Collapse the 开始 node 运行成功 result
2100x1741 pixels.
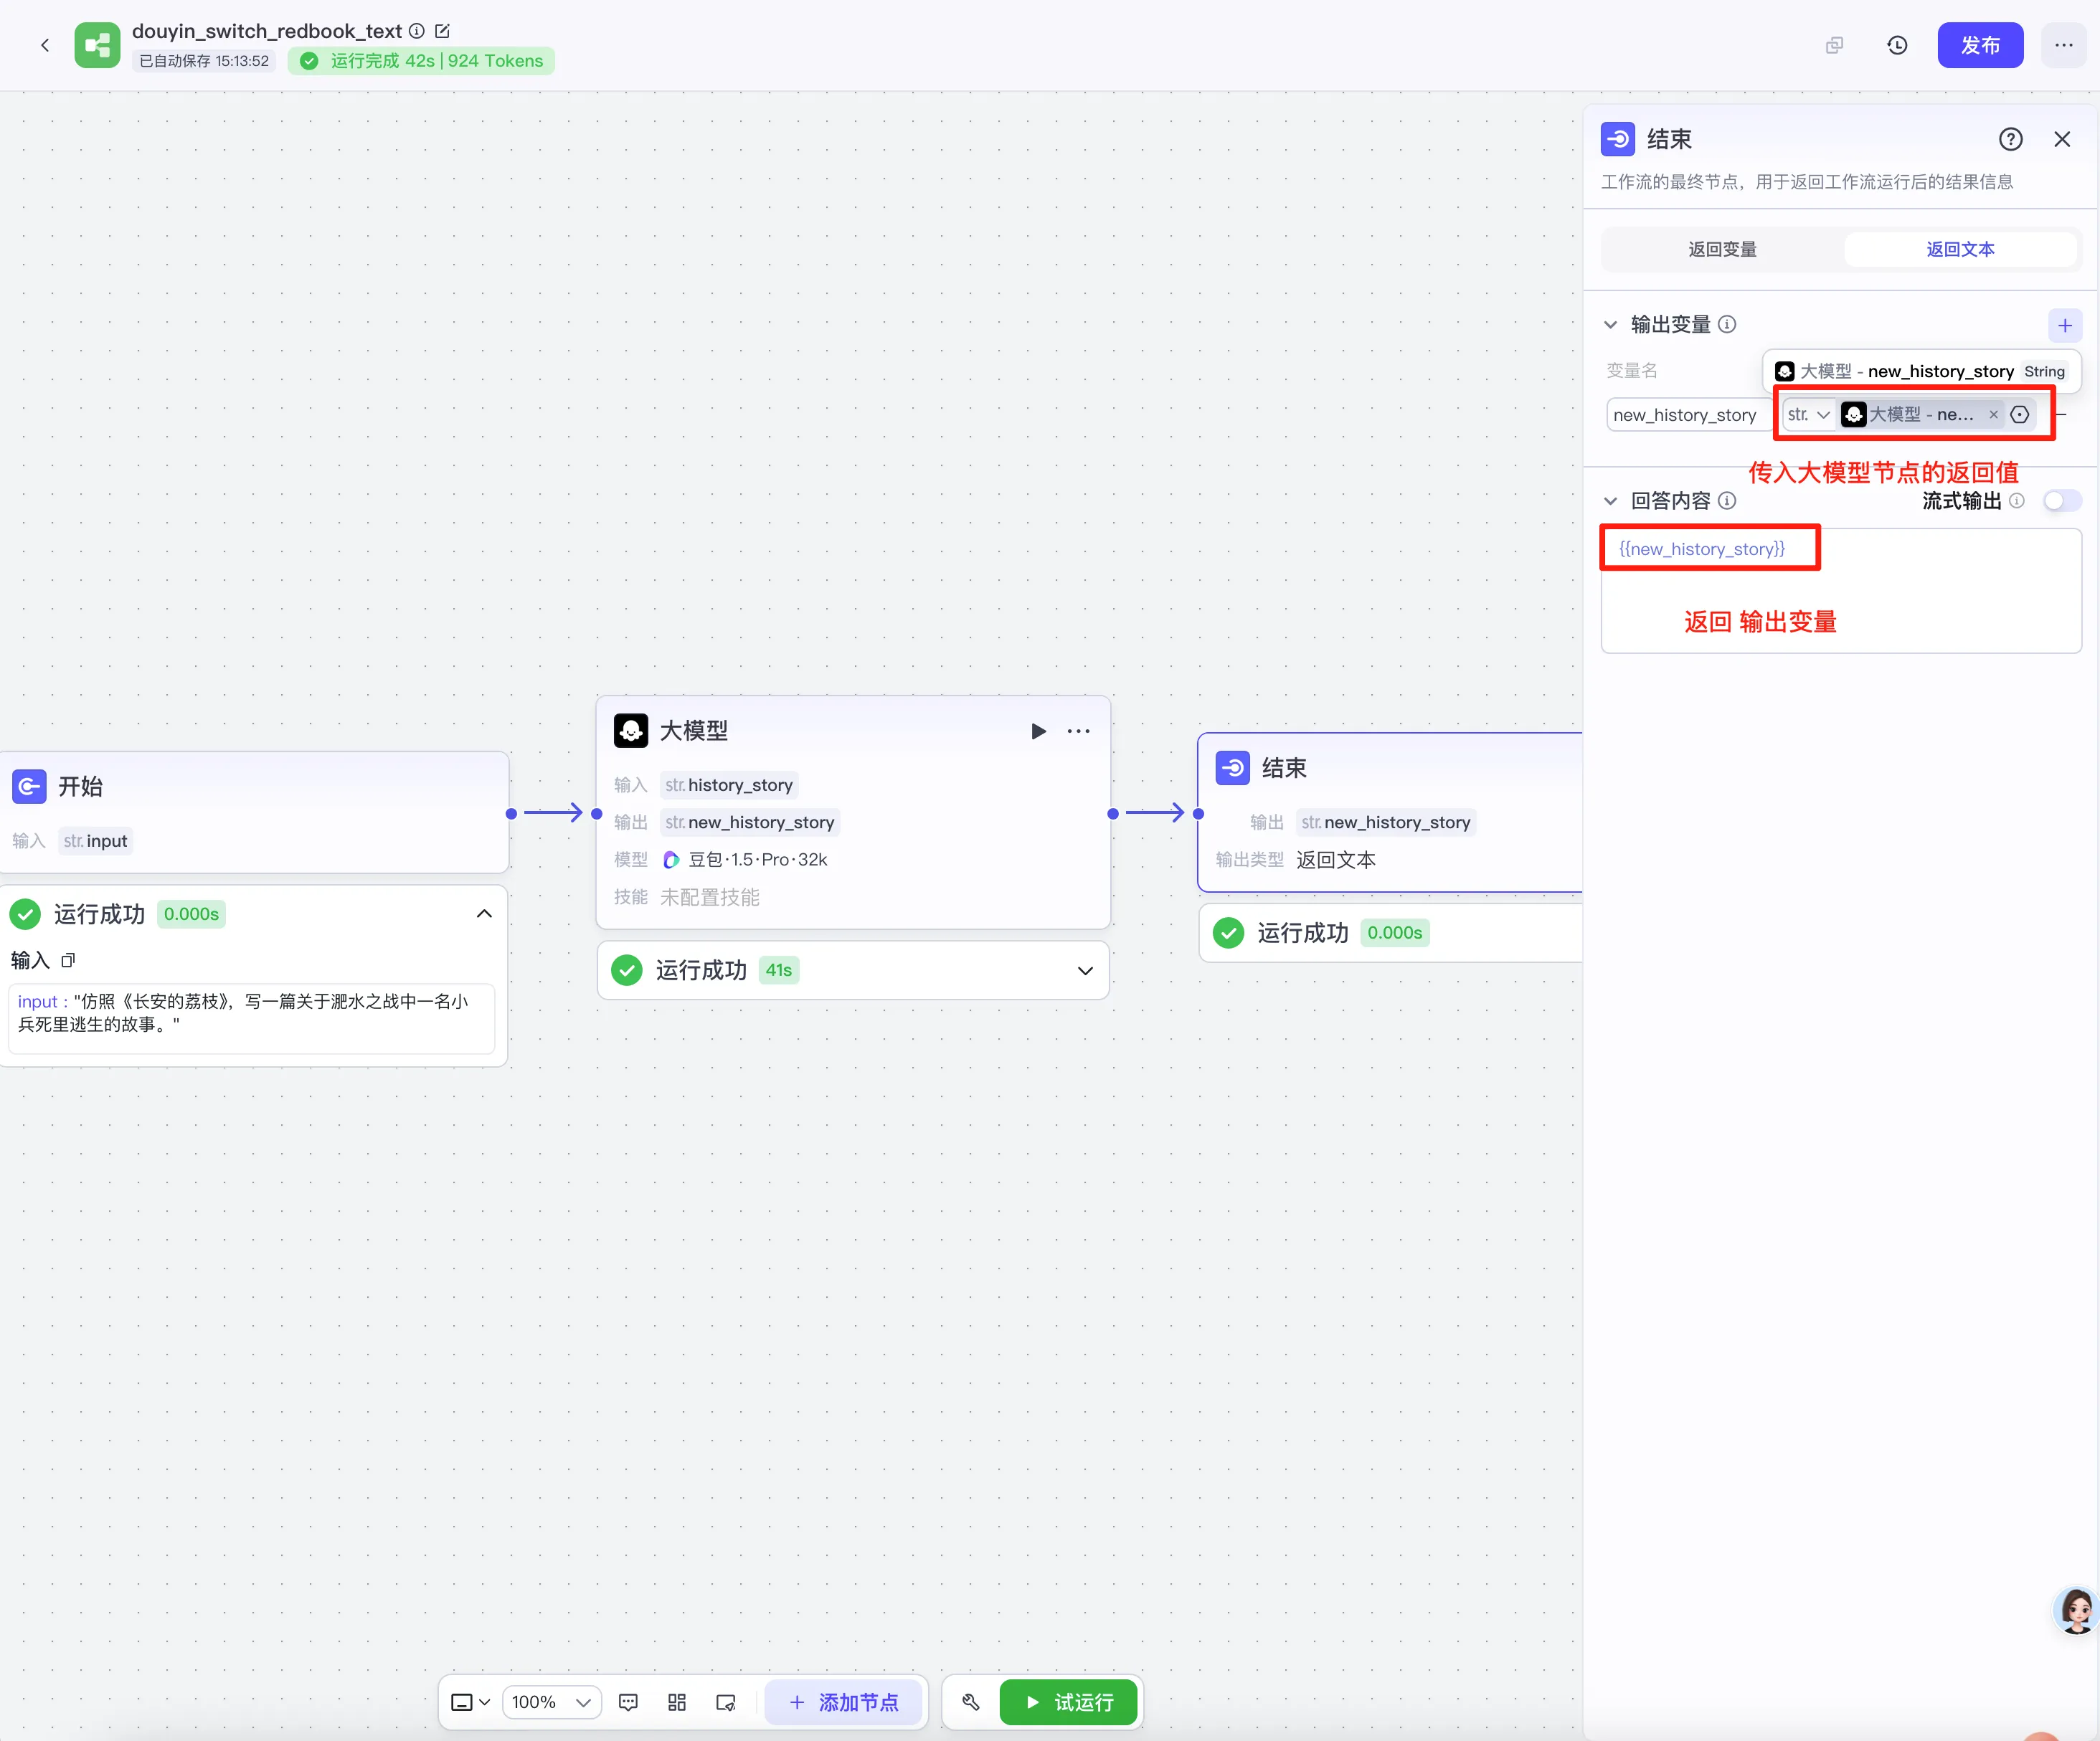[484, 914]
